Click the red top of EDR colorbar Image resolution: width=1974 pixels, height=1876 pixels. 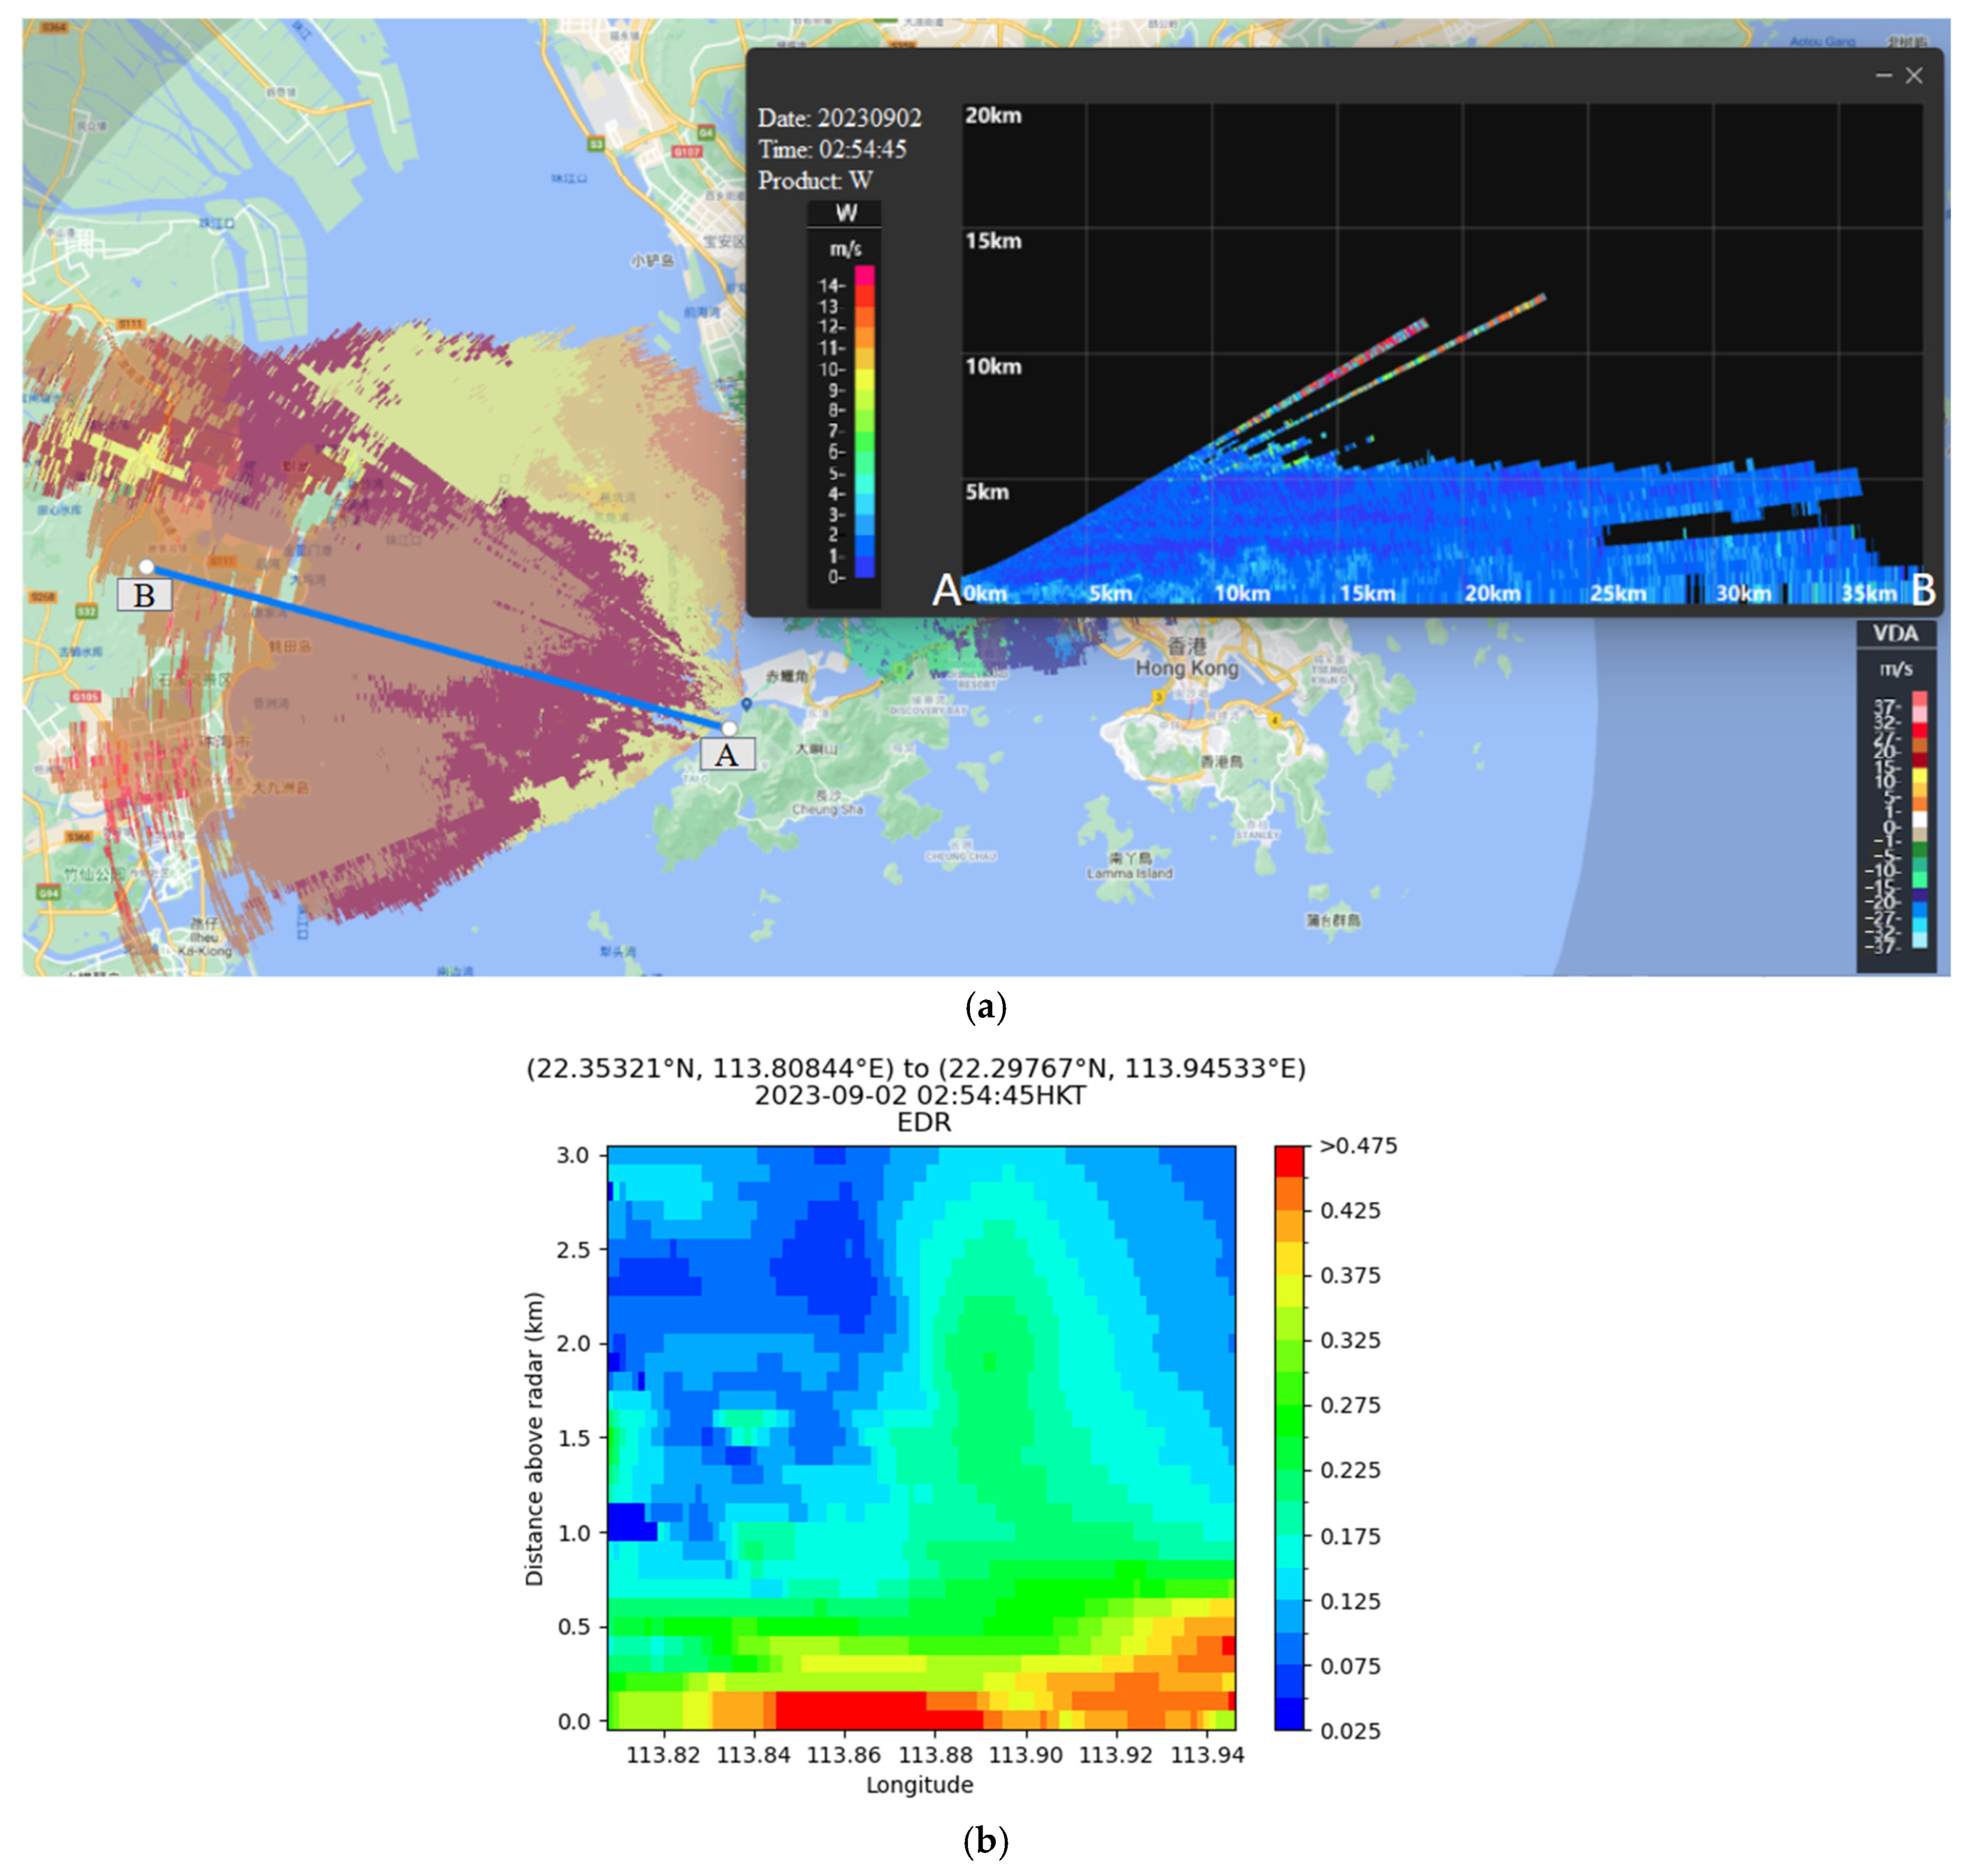1289,1161
